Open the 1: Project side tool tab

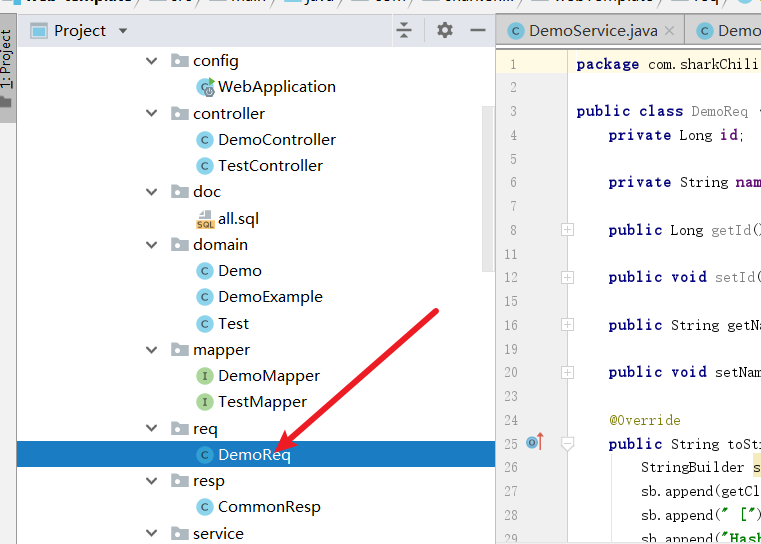click(x=7, y=60)
